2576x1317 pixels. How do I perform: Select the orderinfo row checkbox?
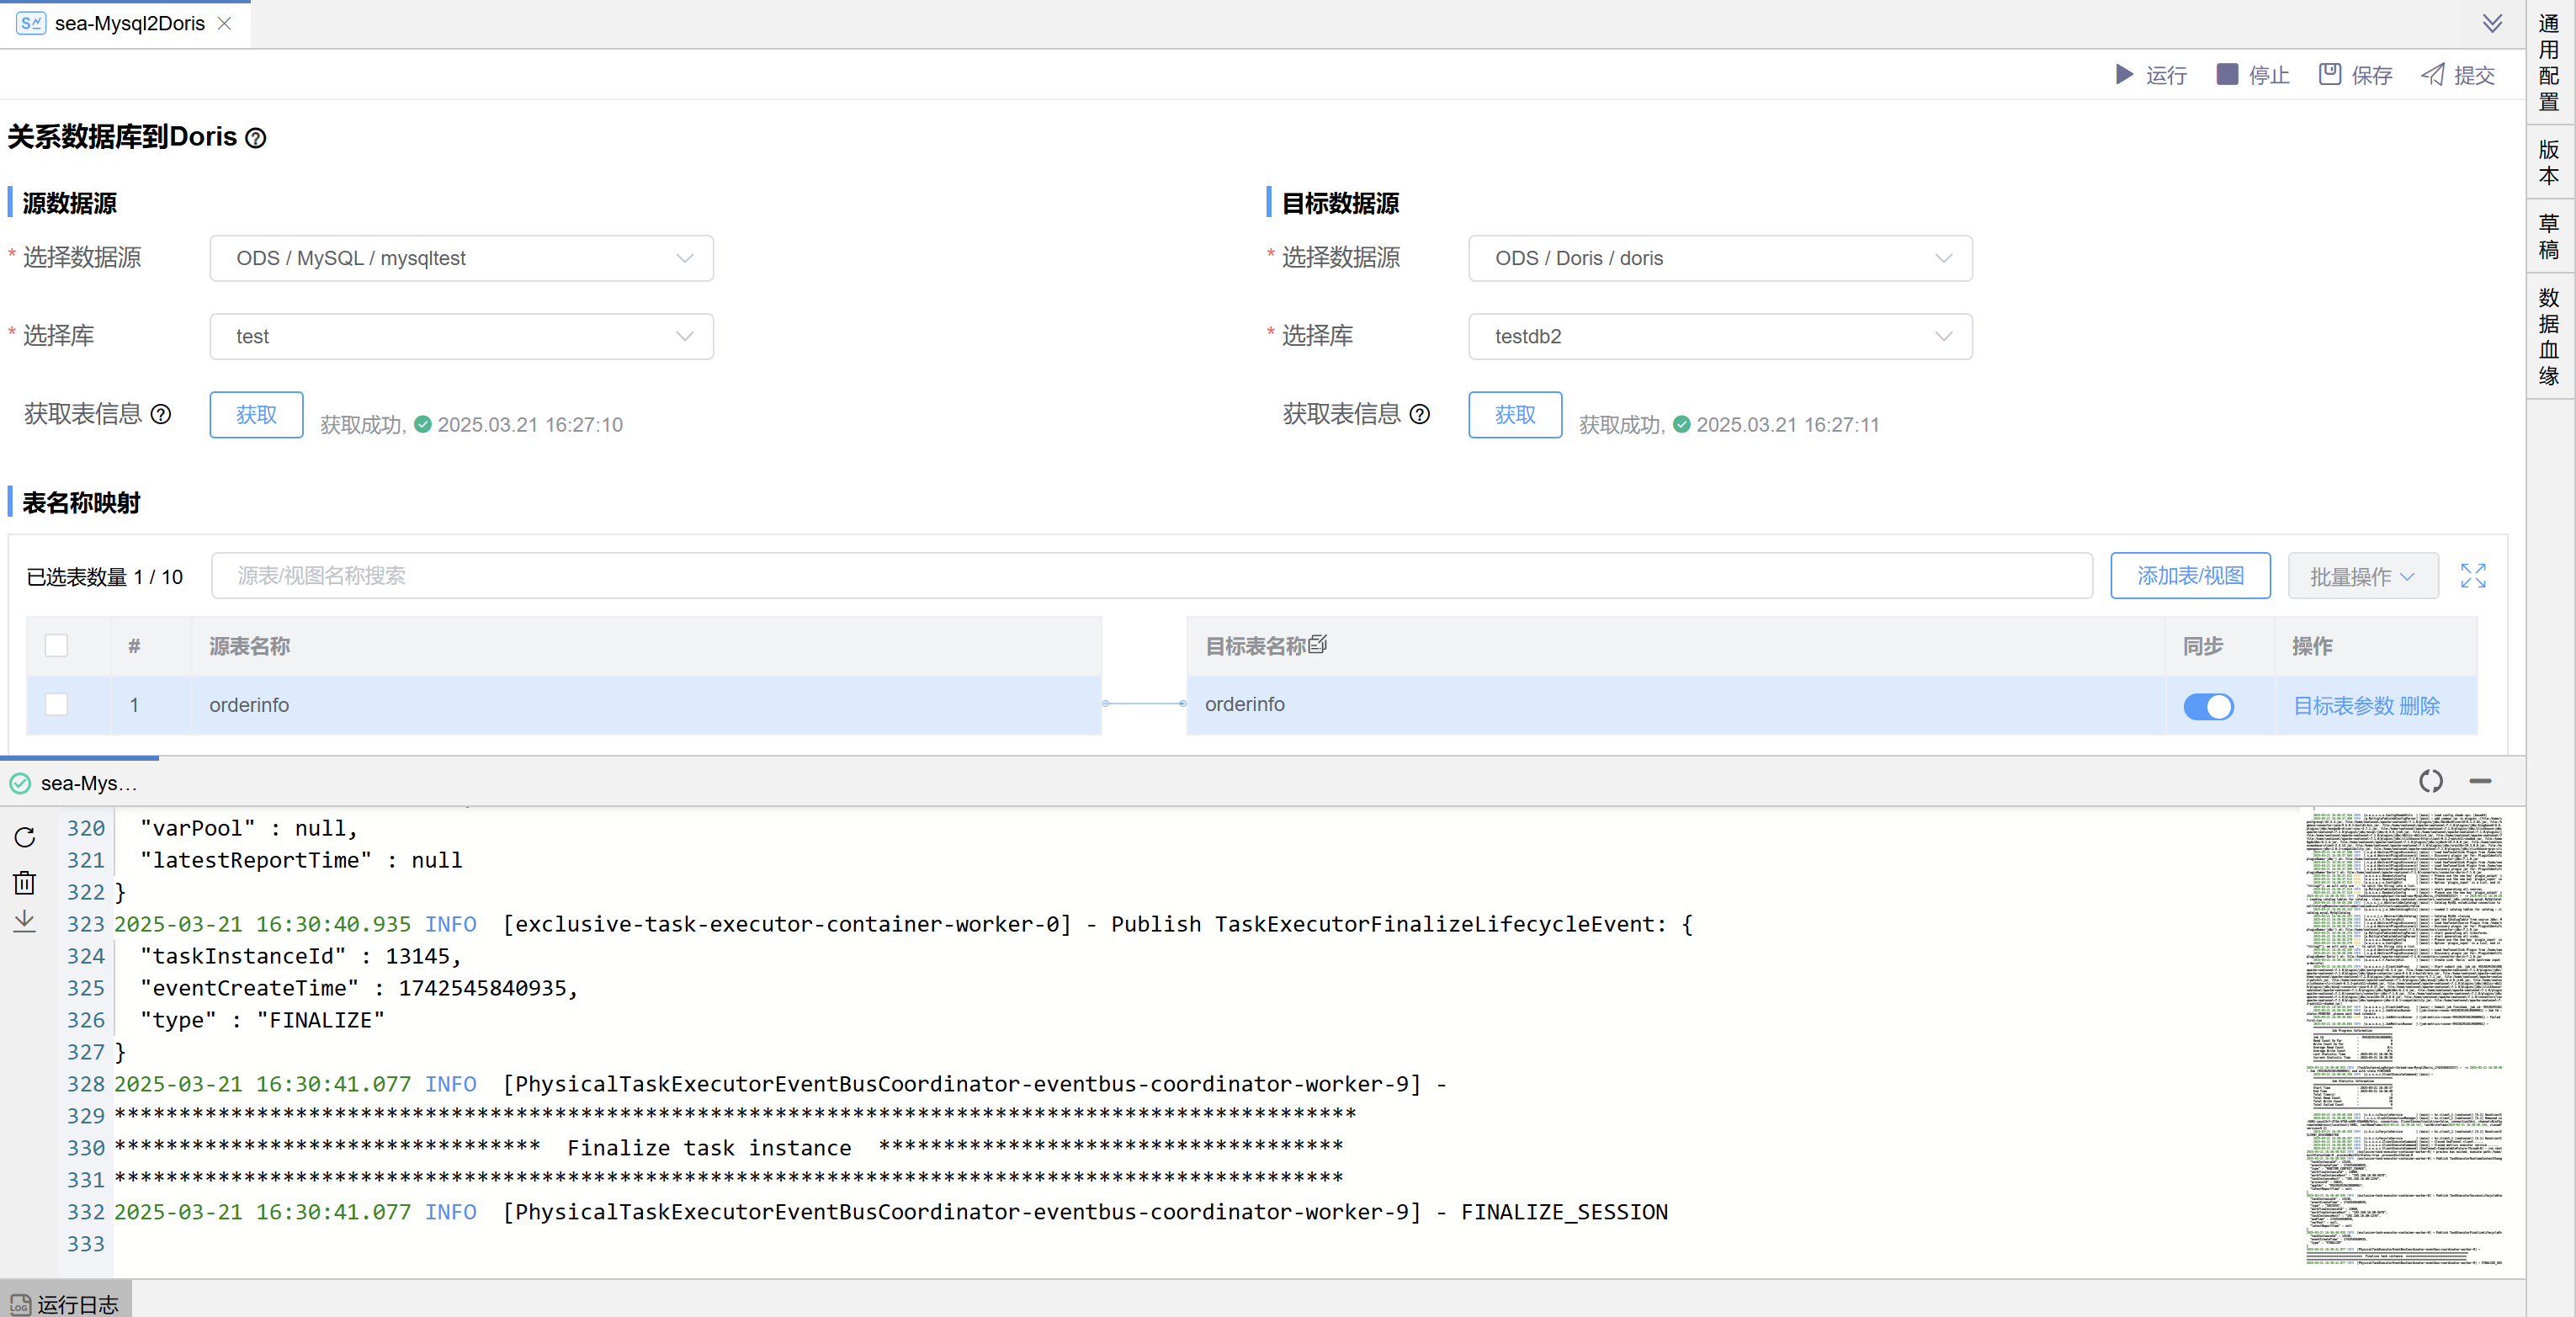[56, 704]
